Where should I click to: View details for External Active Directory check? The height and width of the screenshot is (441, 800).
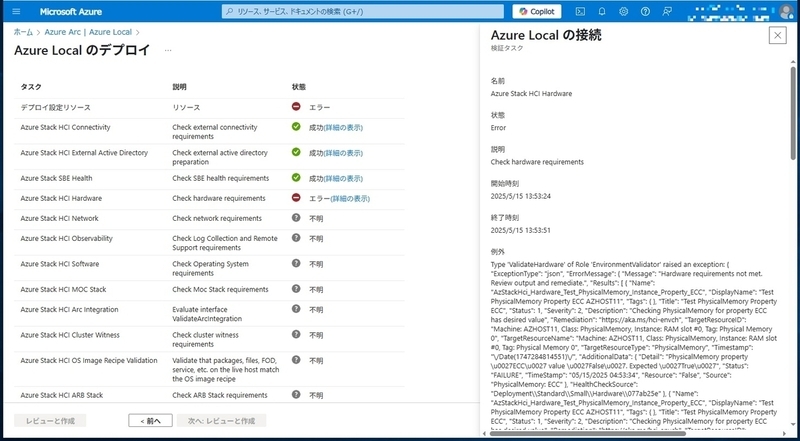343,153
